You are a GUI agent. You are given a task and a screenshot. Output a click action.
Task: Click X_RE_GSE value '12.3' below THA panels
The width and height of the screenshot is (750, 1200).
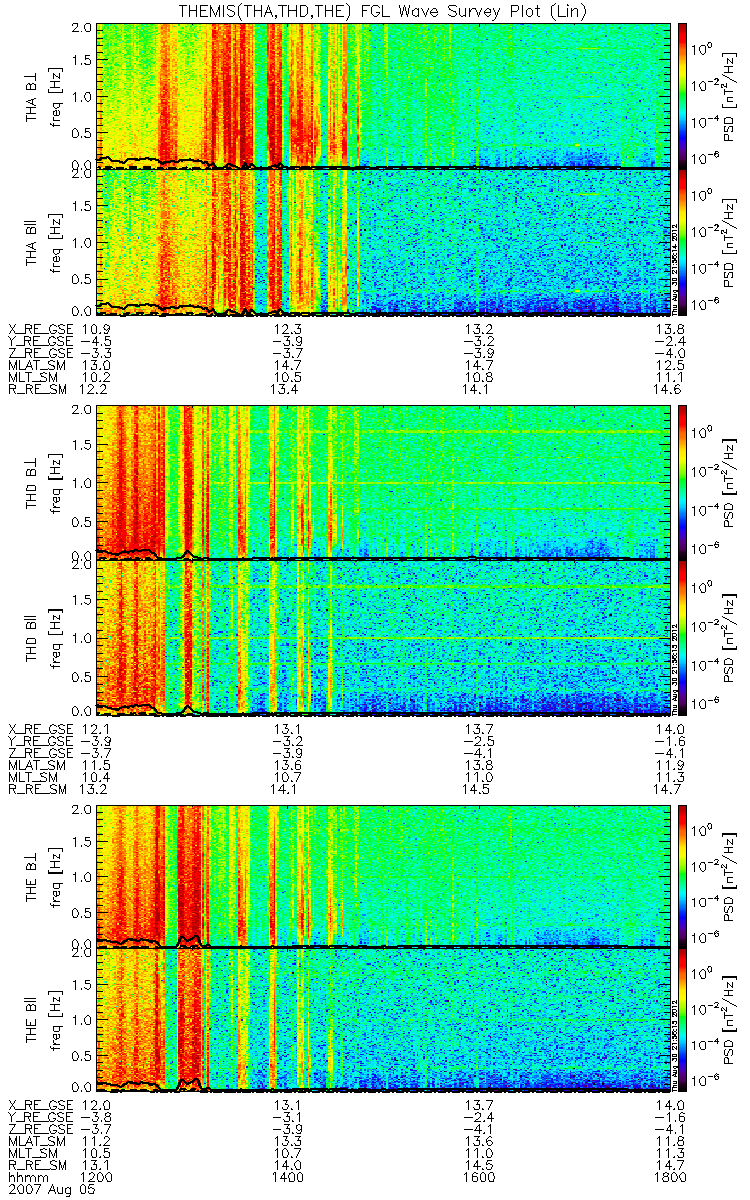tap(287, 329)
